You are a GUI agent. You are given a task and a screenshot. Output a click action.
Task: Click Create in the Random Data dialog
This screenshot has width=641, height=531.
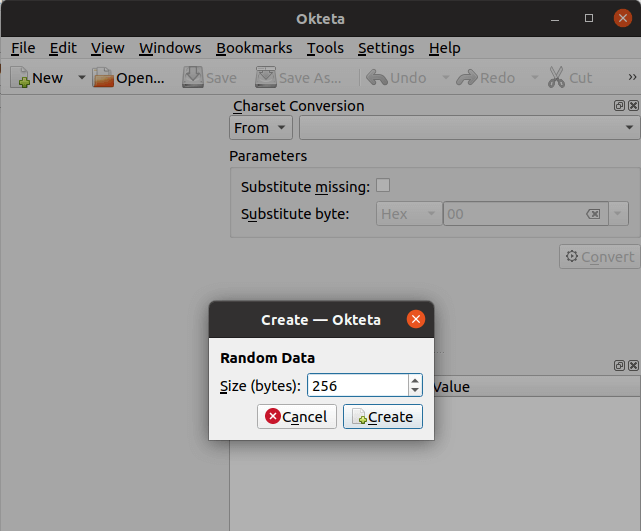pyautogui.click(x=383, y=417)
